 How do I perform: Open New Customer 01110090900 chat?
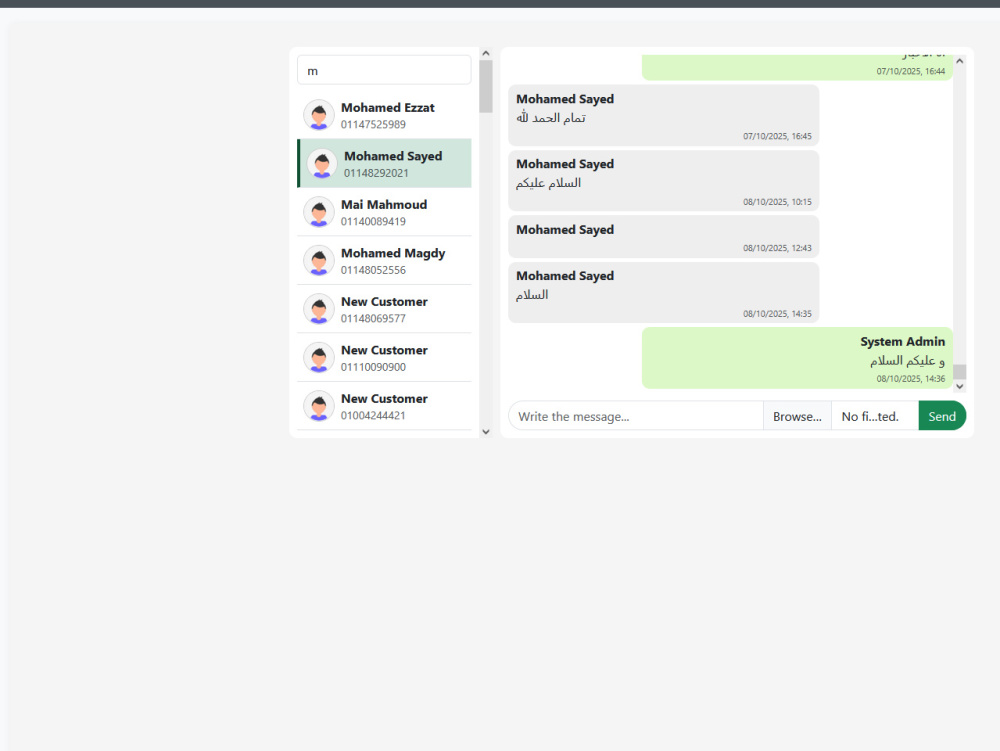point(384,358)
